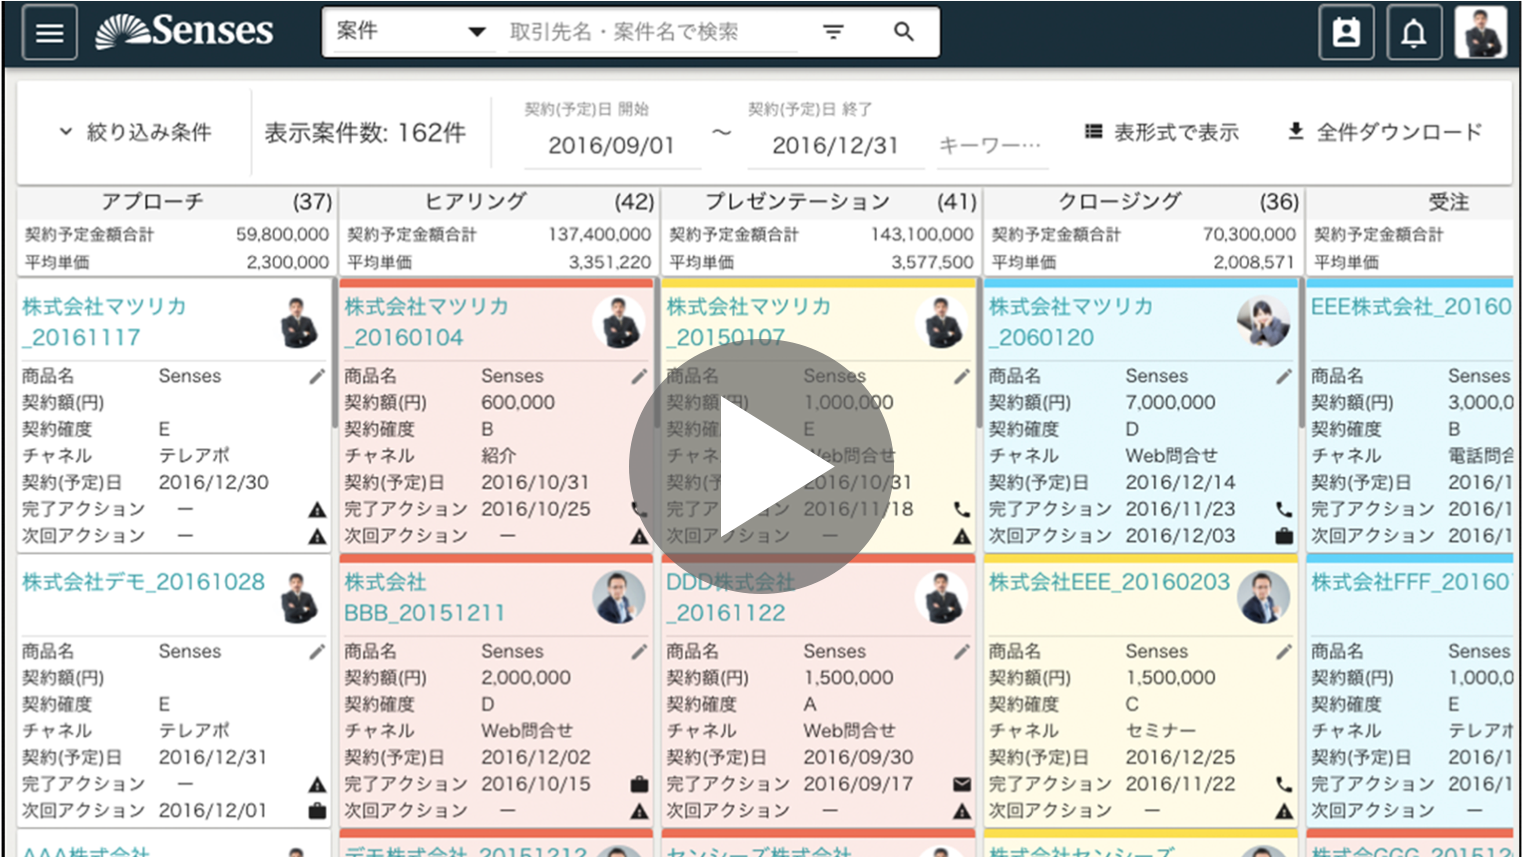Expand the 絞り込み条件 filter panel
This screenshot has width=1523, height=857.
coord(135,132)
